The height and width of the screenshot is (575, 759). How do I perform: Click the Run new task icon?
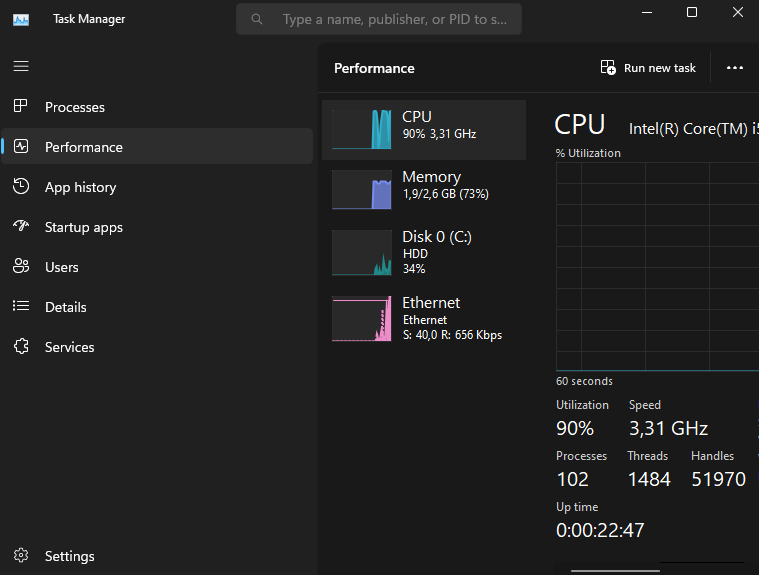click(x=608, y=67)
